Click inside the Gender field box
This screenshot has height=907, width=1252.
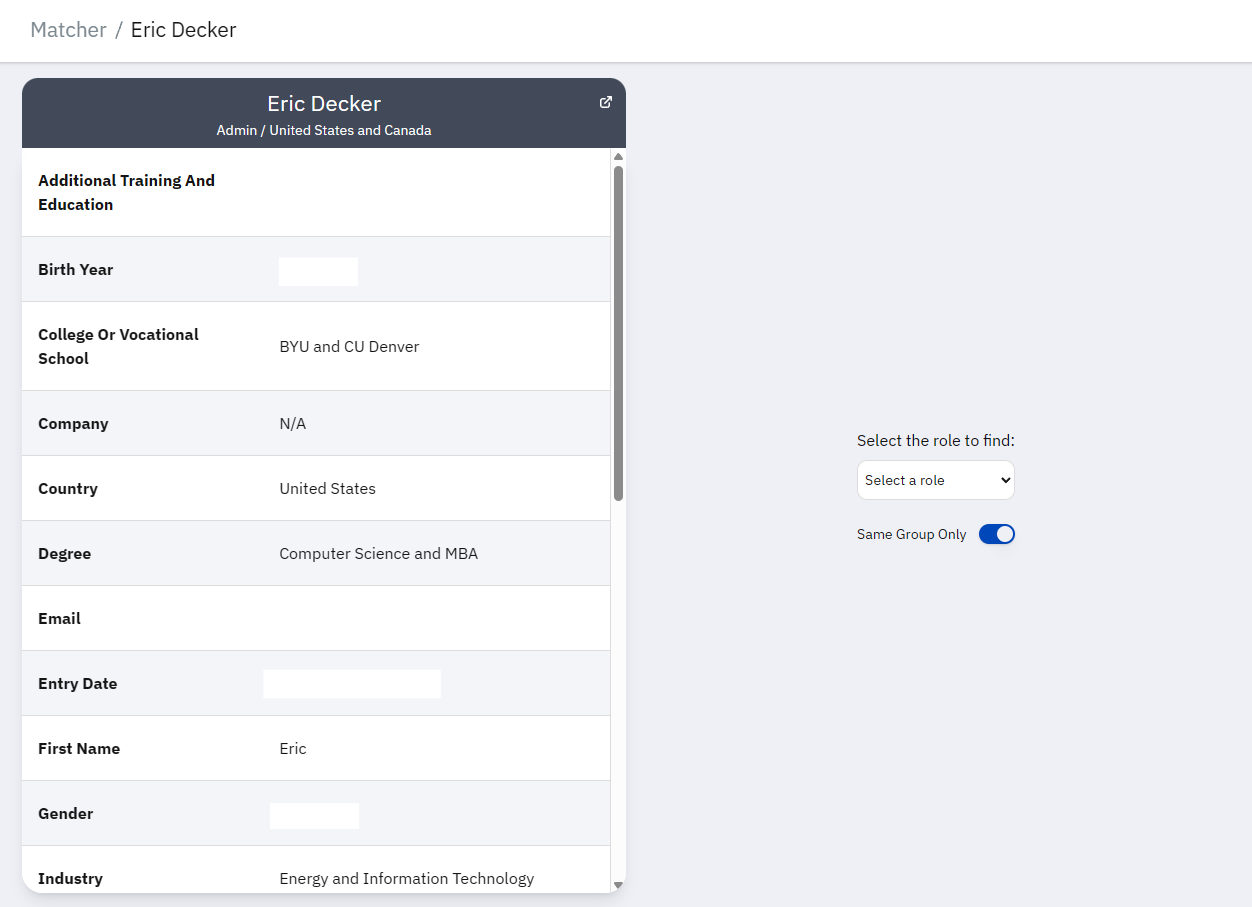point(314,815)
